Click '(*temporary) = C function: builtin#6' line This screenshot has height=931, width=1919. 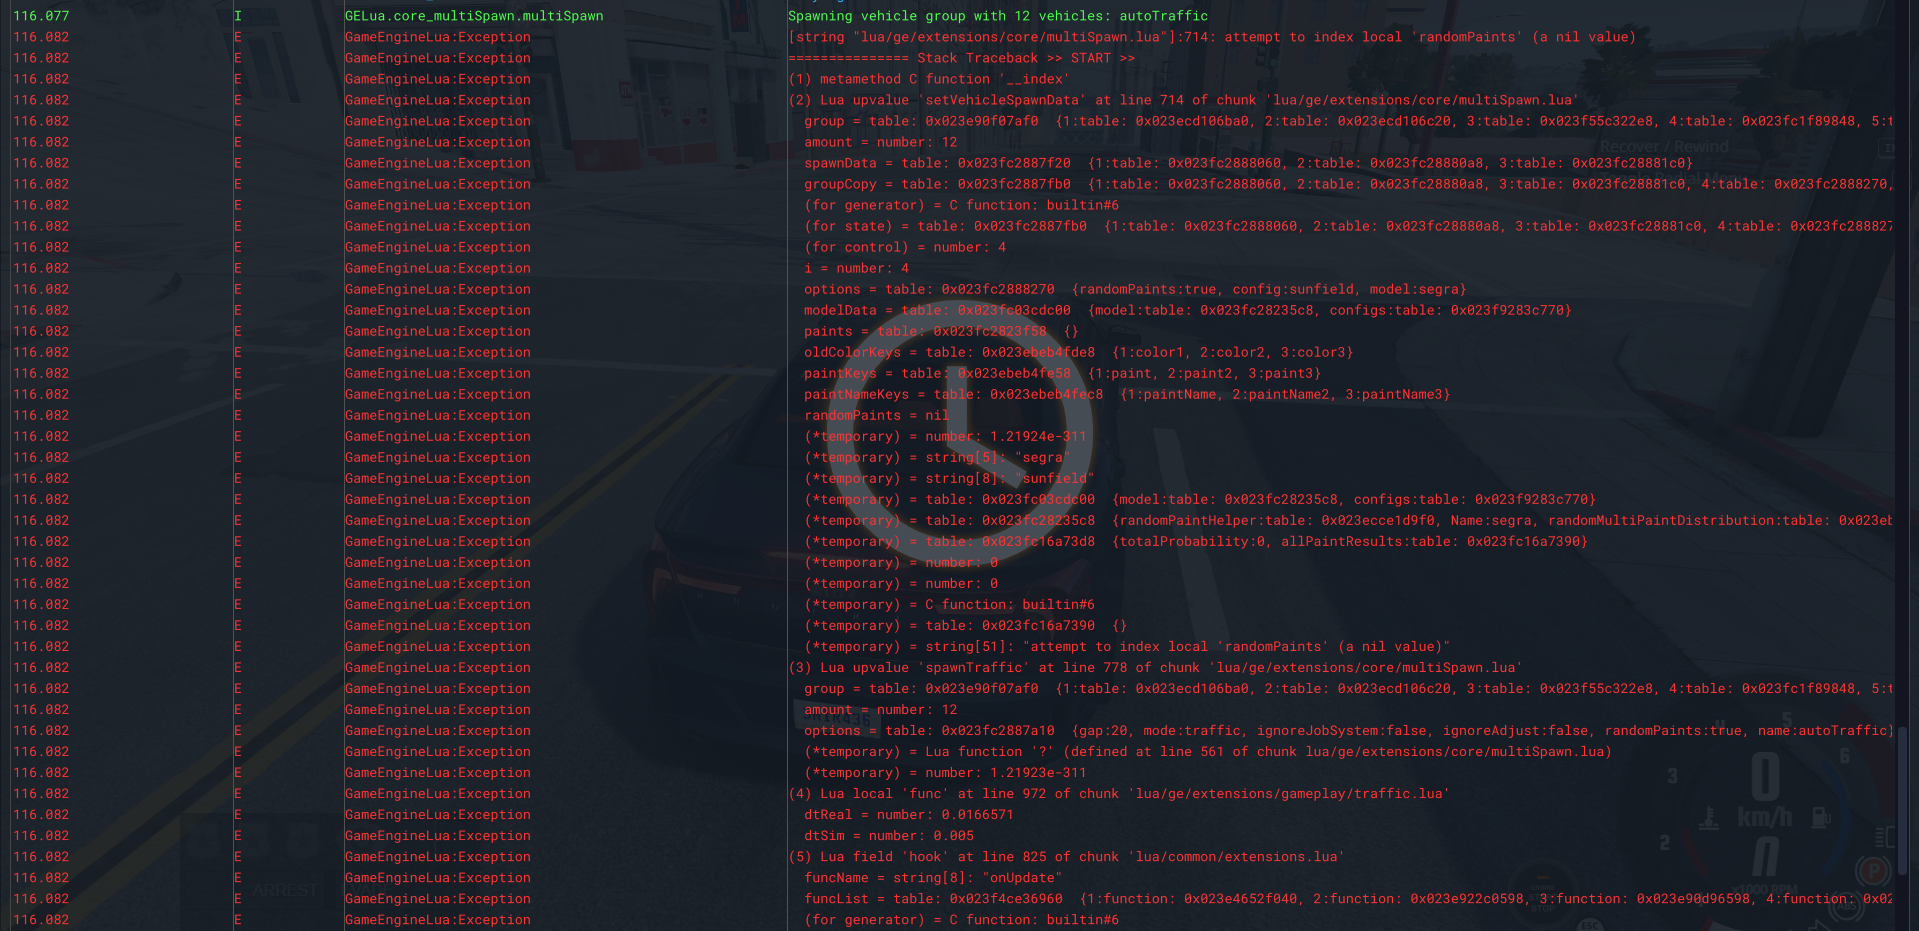[x=949, y=604]
